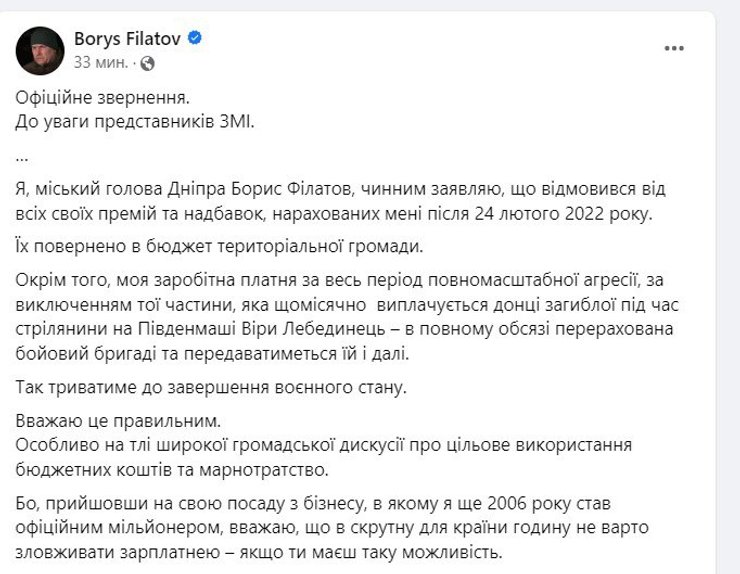Open the post options three-dot menu
This screenshot has height=574, width=740.
click(x=675, y=48)
